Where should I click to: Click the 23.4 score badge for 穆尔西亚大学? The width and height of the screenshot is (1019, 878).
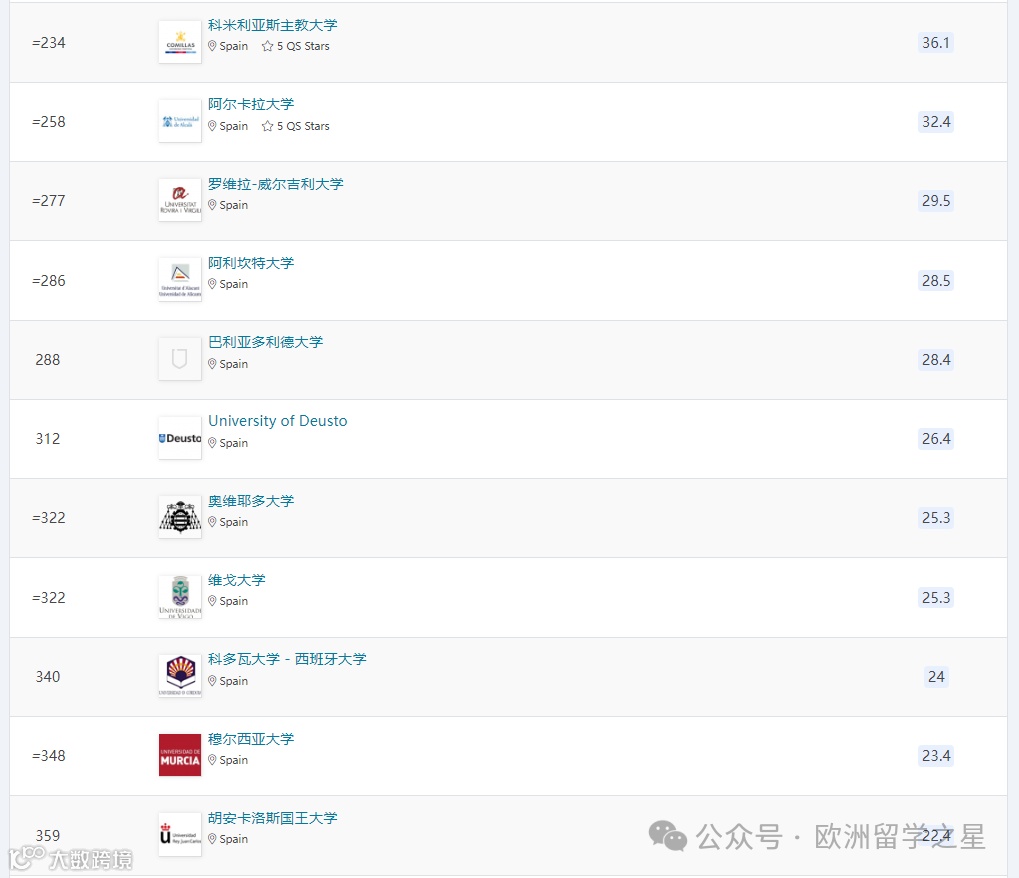(935, 755)
